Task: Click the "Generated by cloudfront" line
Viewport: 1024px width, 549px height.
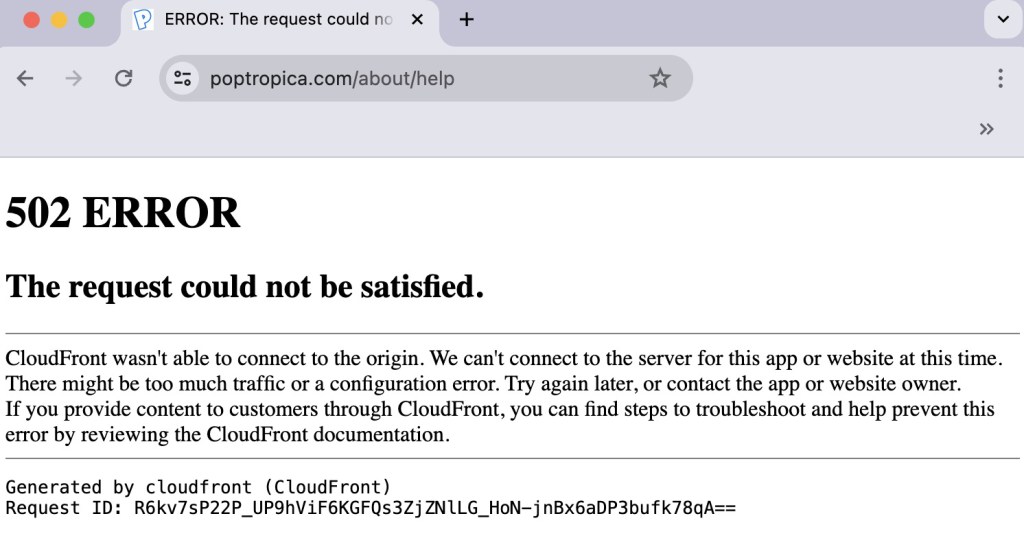Action: 198,487
